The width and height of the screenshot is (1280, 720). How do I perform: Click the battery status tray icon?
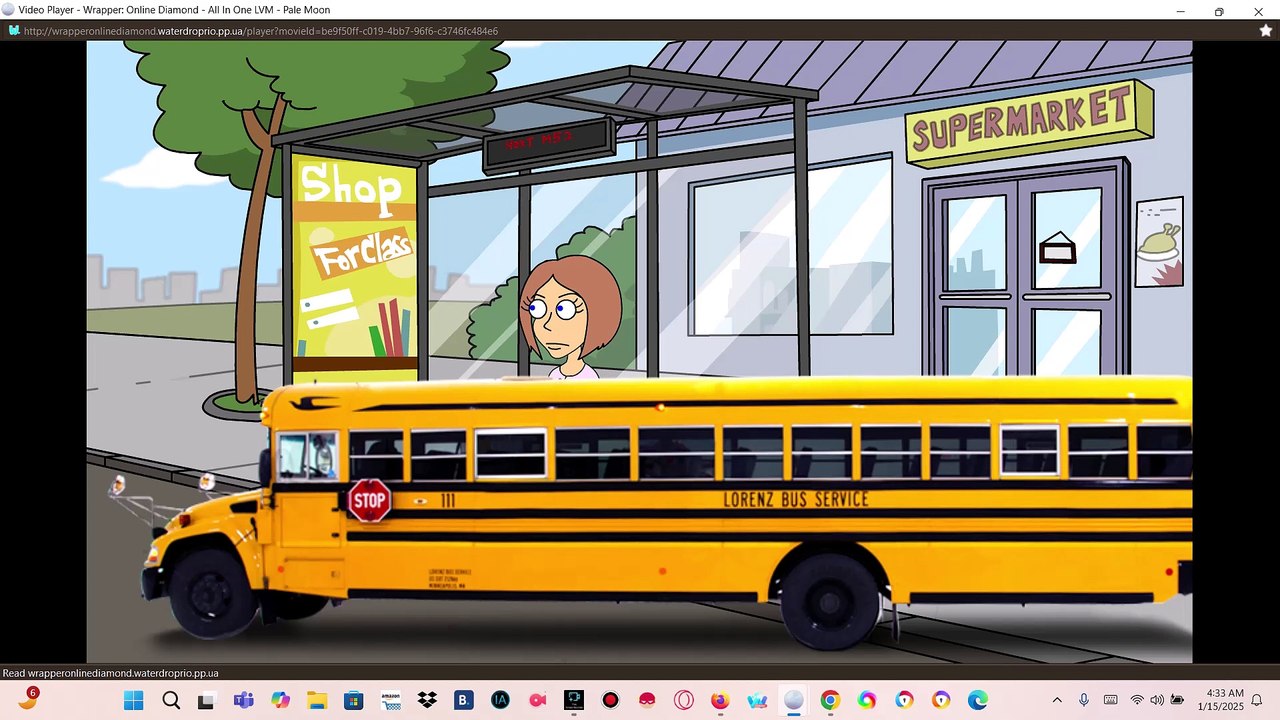pyautogui.click(x=1178, y=700)
